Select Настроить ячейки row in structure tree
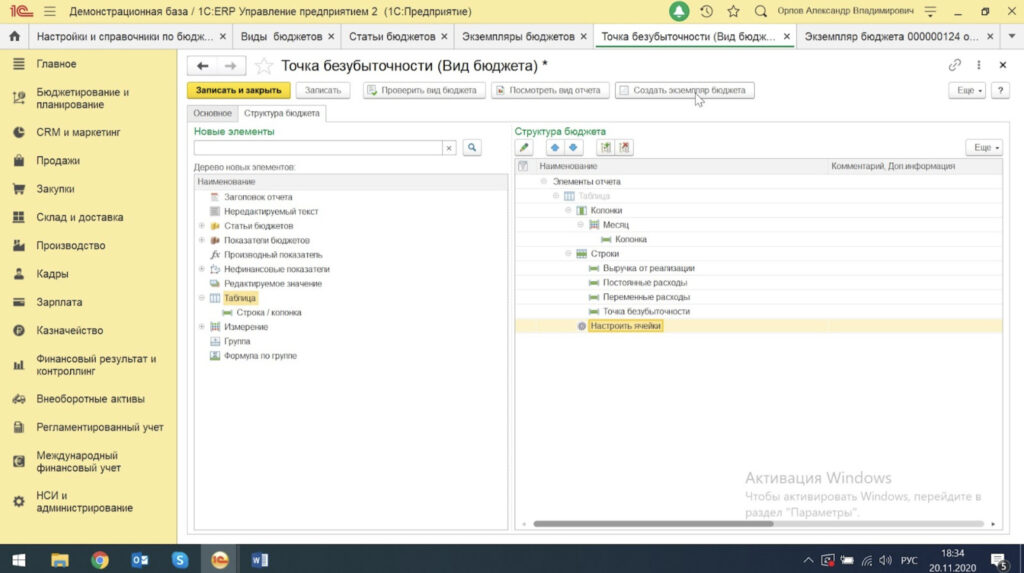 click(626, 326)
